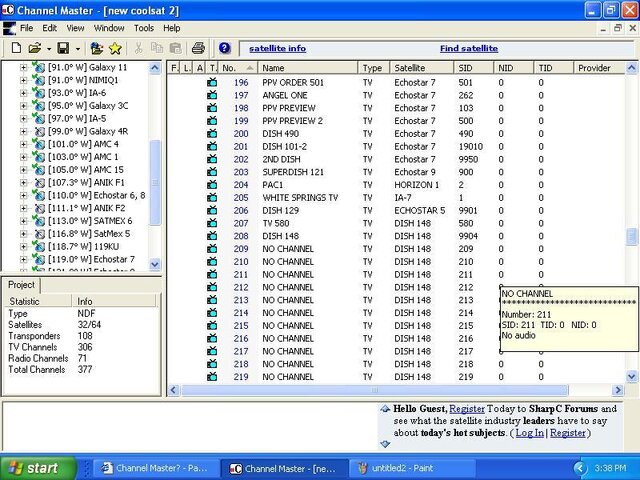
Task: Click the Open folder toolbar icon
Action: tap(35, 48)
